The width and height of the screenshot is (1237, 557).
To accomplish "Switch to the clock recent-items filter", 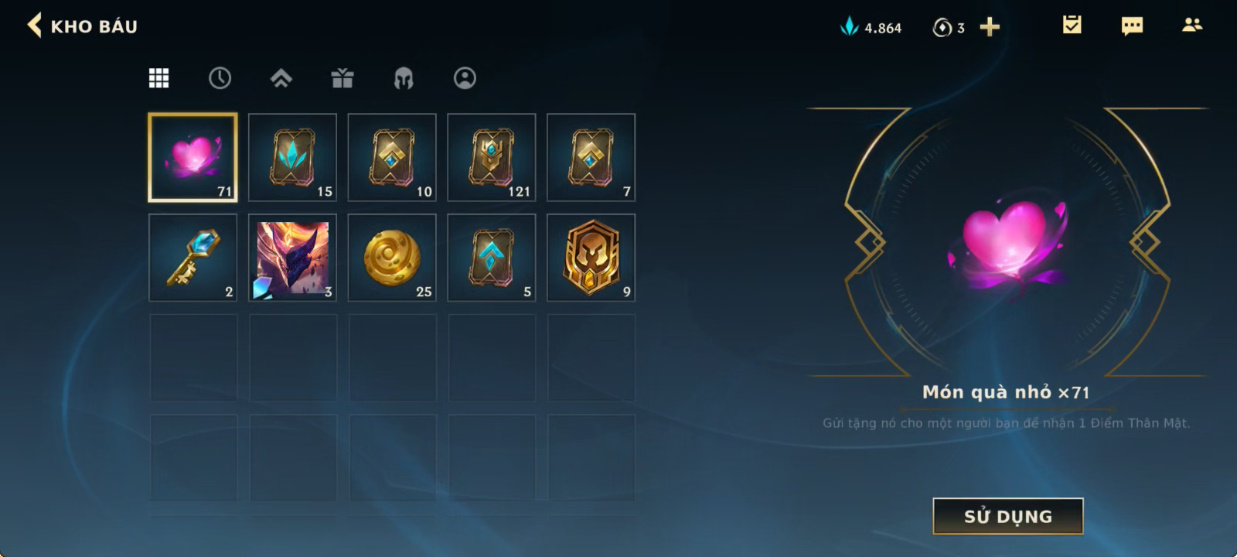I will click(220, 78).
